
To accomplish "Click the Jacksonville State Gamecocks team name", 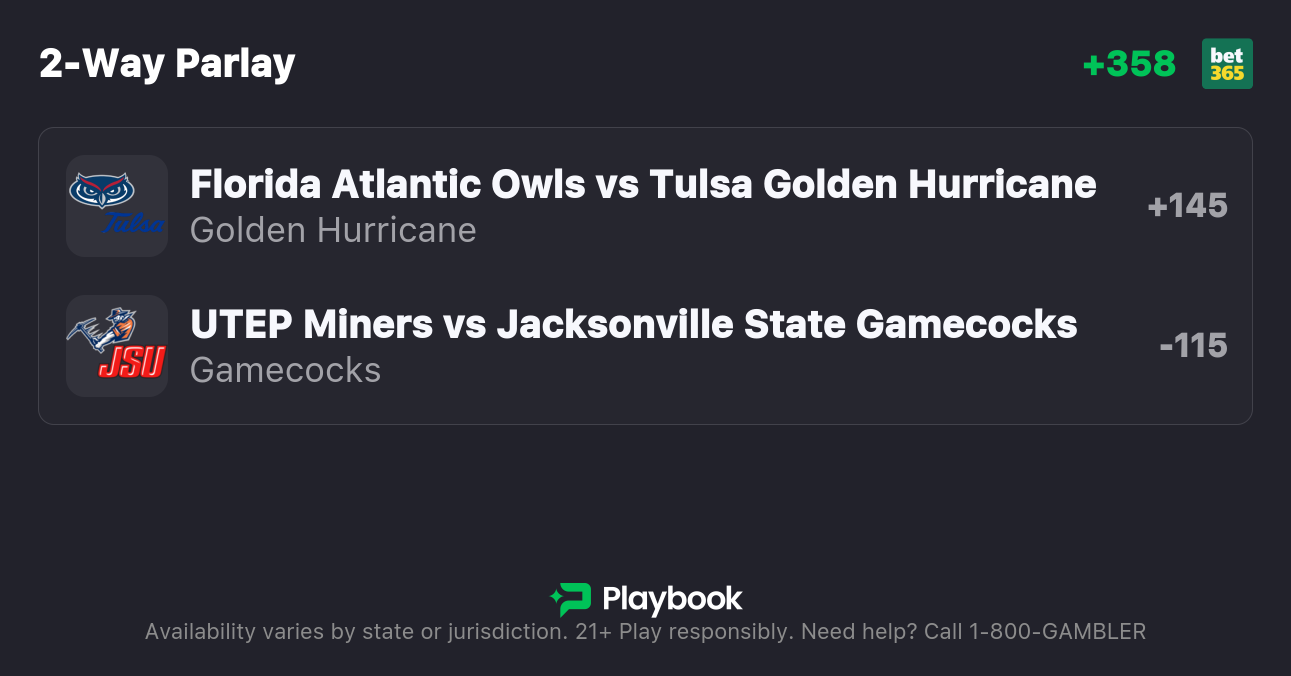I will coord(786,324).
